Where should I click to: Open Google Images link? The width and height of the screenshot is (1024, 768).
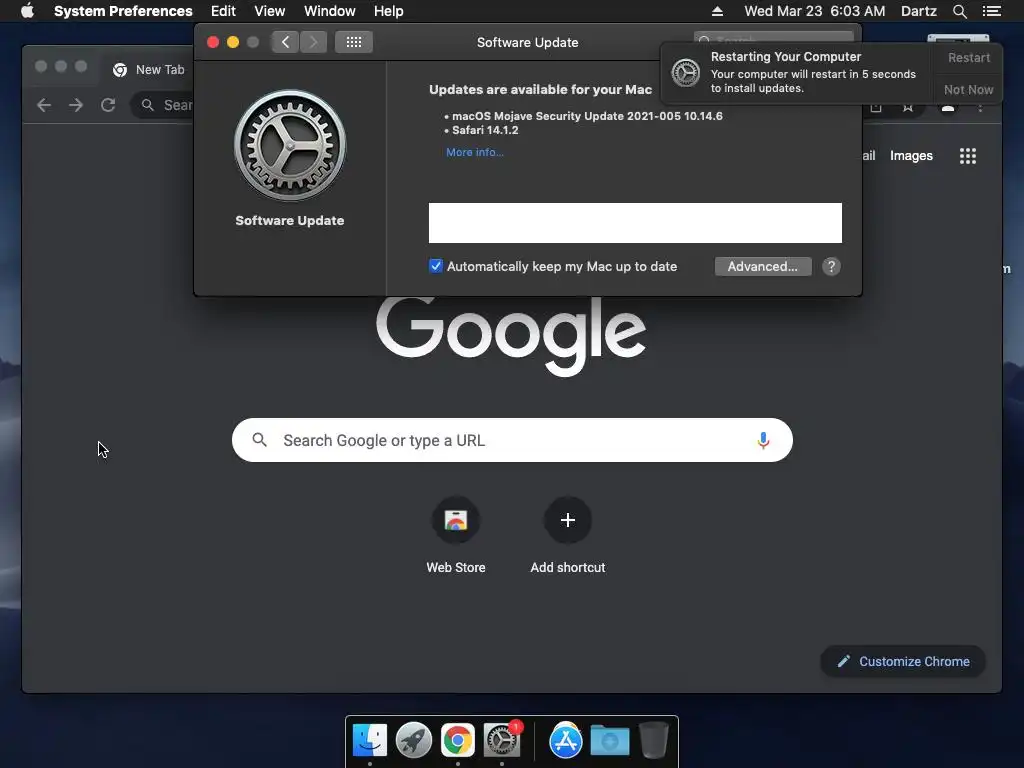point(911,155)
